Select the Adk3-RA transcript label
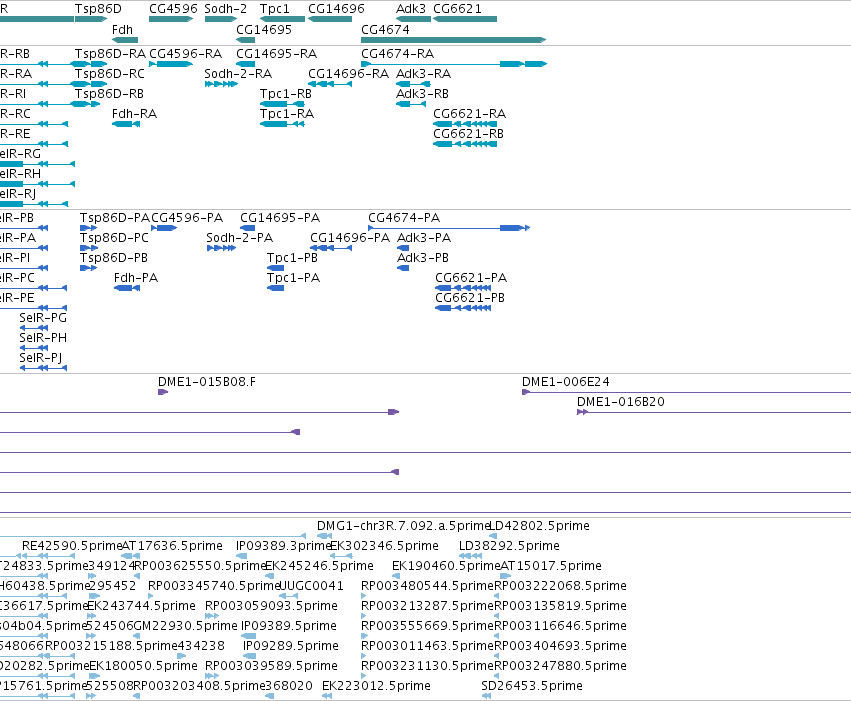Viewport: 851px width, 701px height. (423, 74)
